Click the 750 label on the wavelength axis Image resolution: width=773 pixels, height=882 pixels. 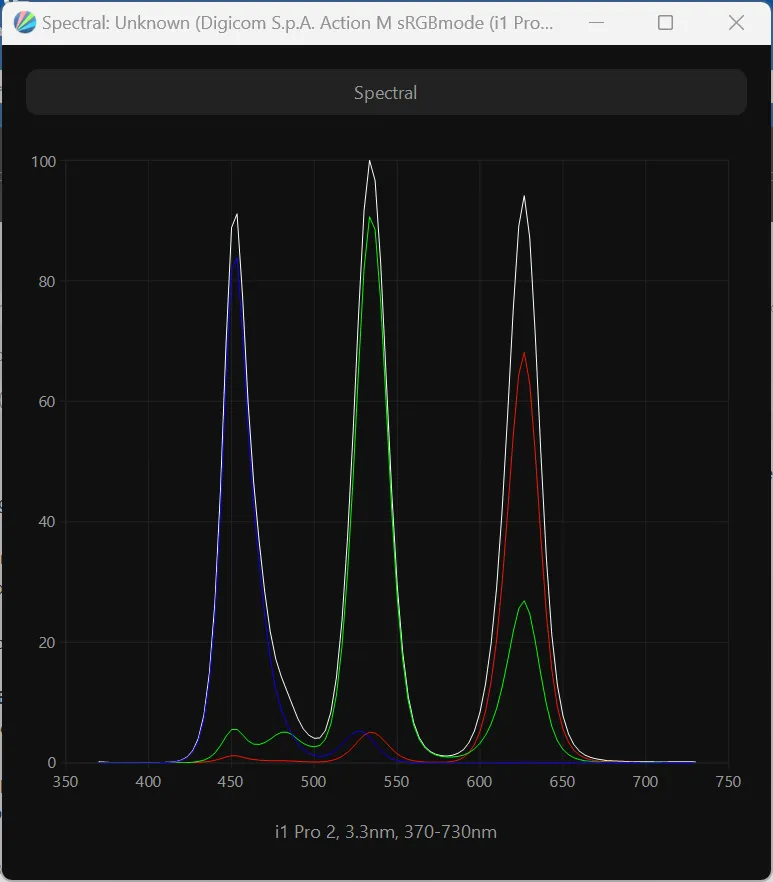pos(728,782)
